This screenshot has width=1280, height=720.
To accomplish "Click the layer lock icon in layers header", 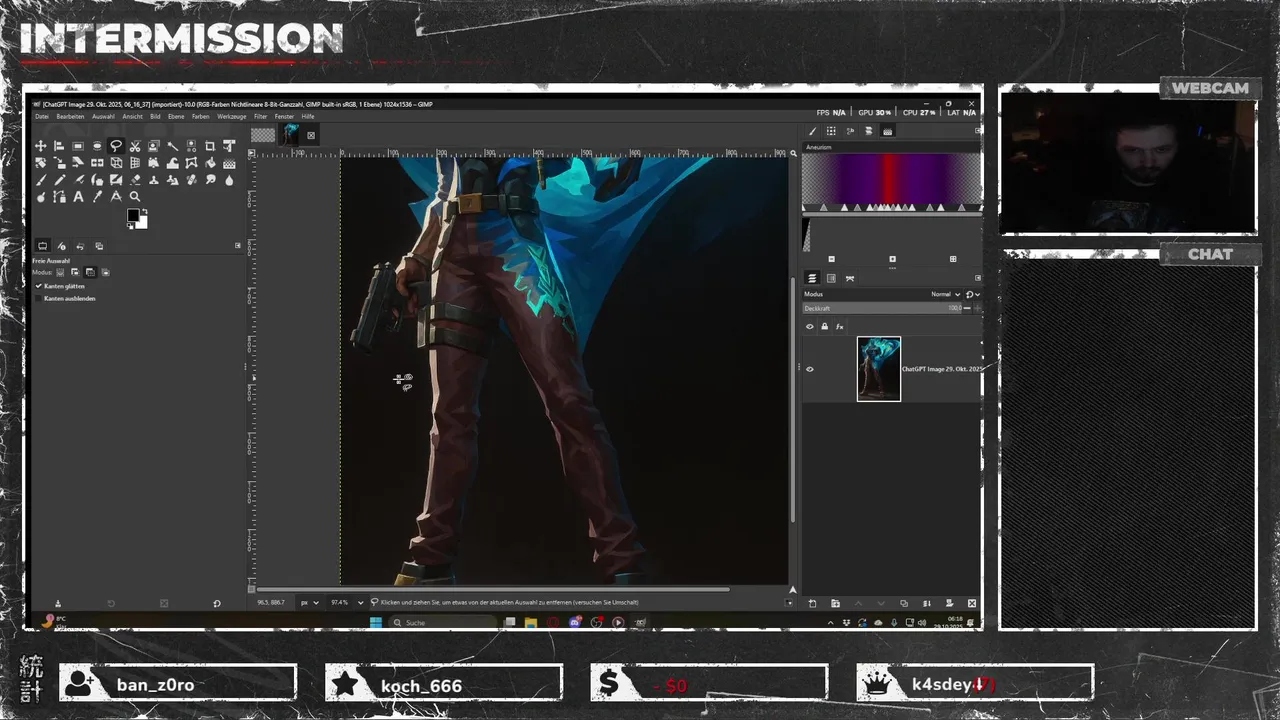I will pos(824,326).
